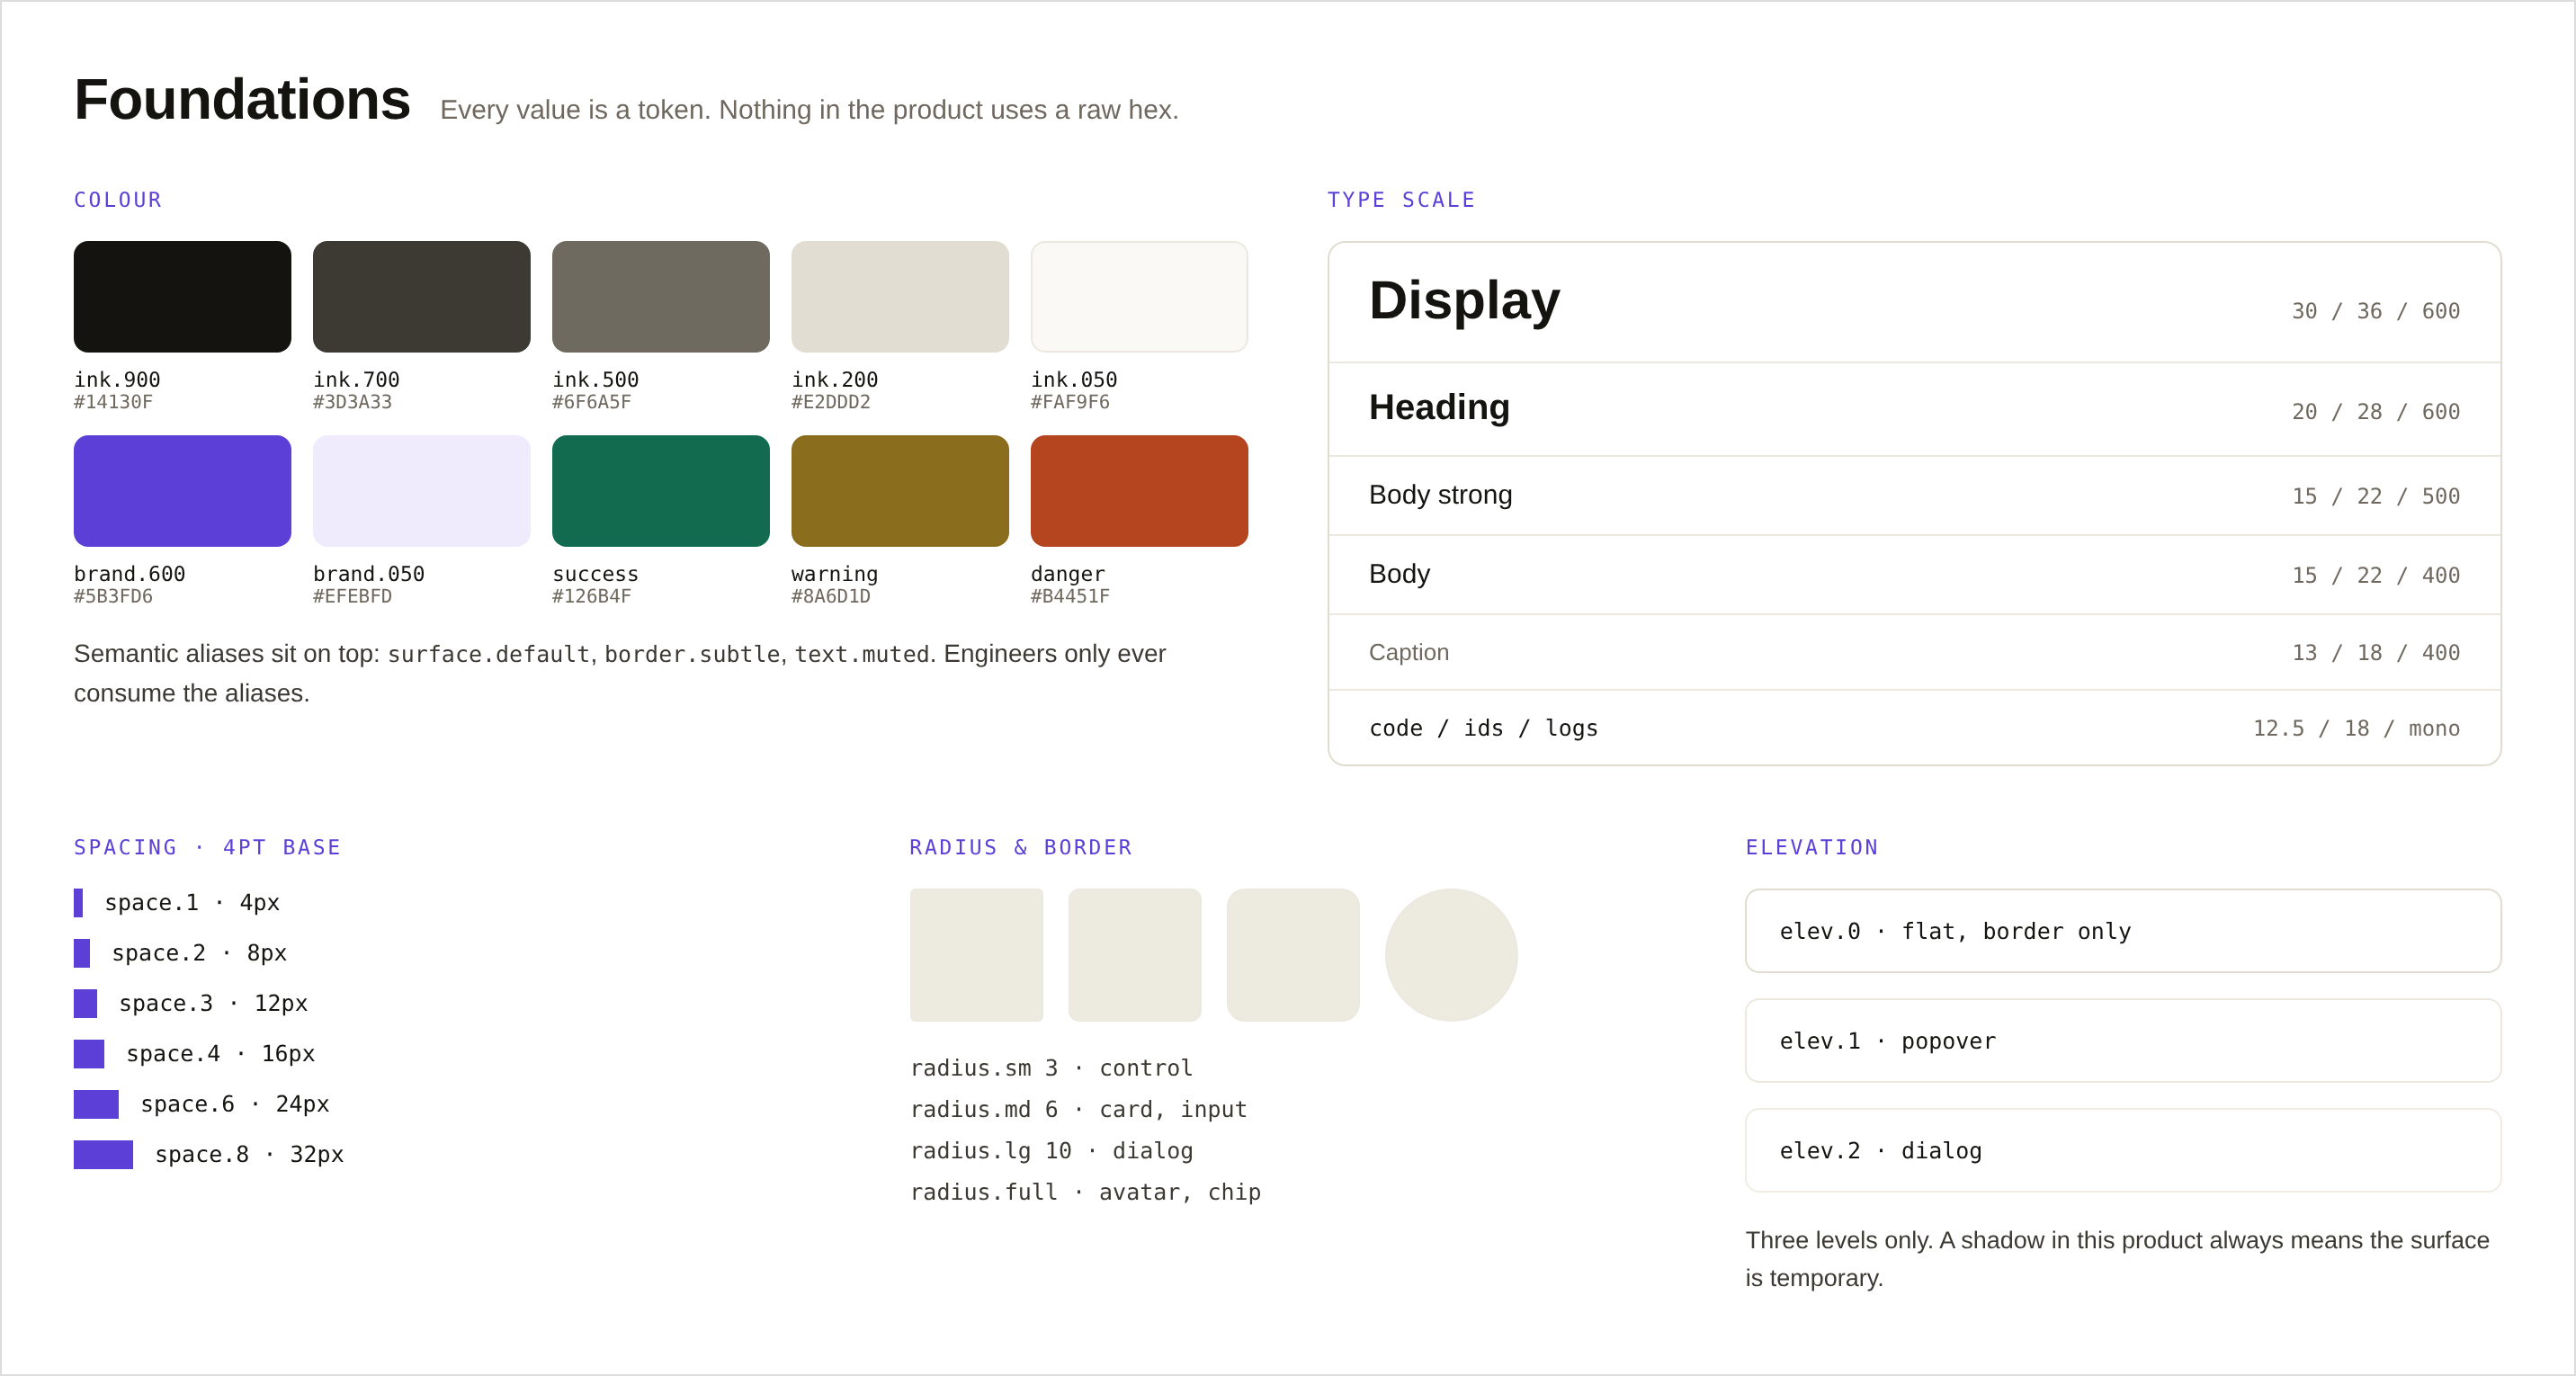
Task: Click the full-radius circle sample
Action: [1451, 955]
